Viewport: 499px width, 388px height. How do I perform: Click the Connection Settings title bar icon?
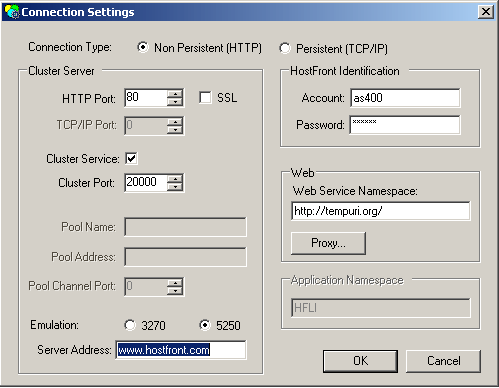coord(12,12)
